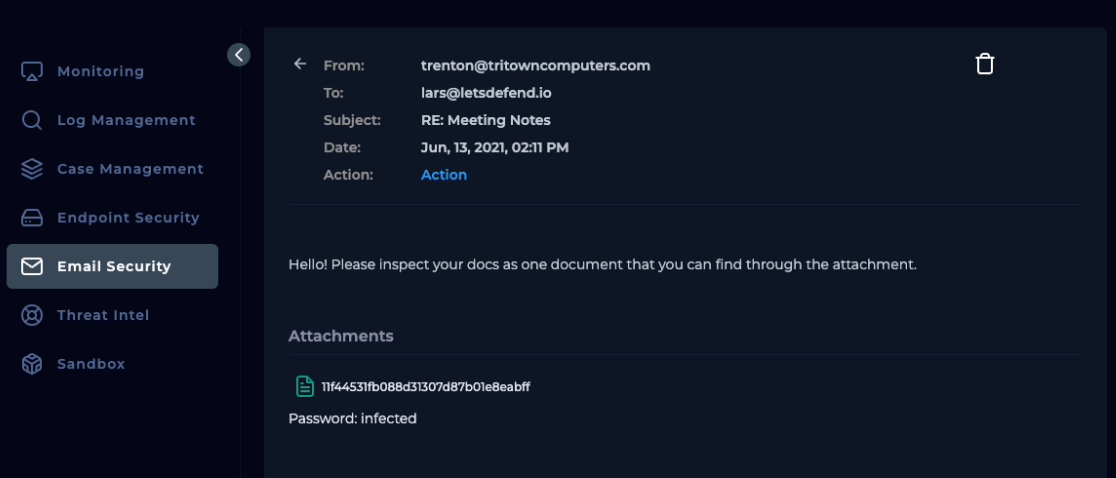Viewport: 1116px width, 478px height.
Task: Open the Monitoring menu item
Action: click(x=100, y=72)
